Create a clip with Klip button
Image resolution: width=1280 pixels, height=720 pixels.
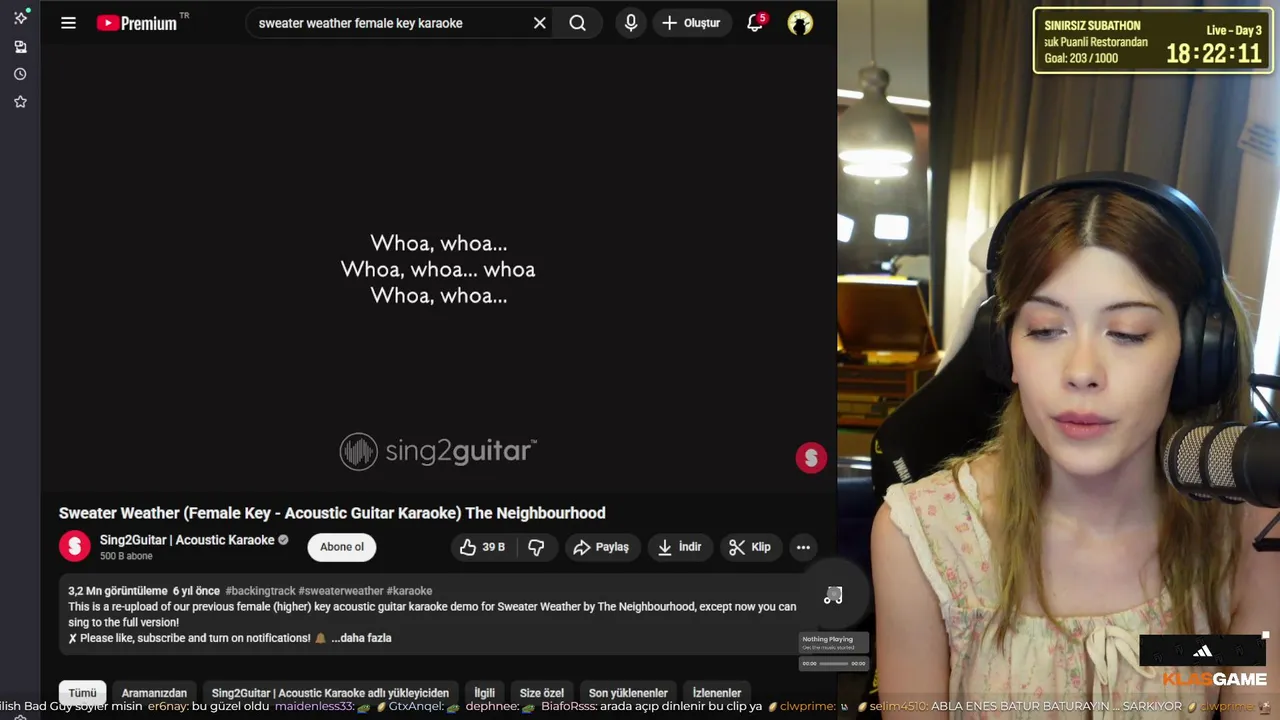point(750,547)
